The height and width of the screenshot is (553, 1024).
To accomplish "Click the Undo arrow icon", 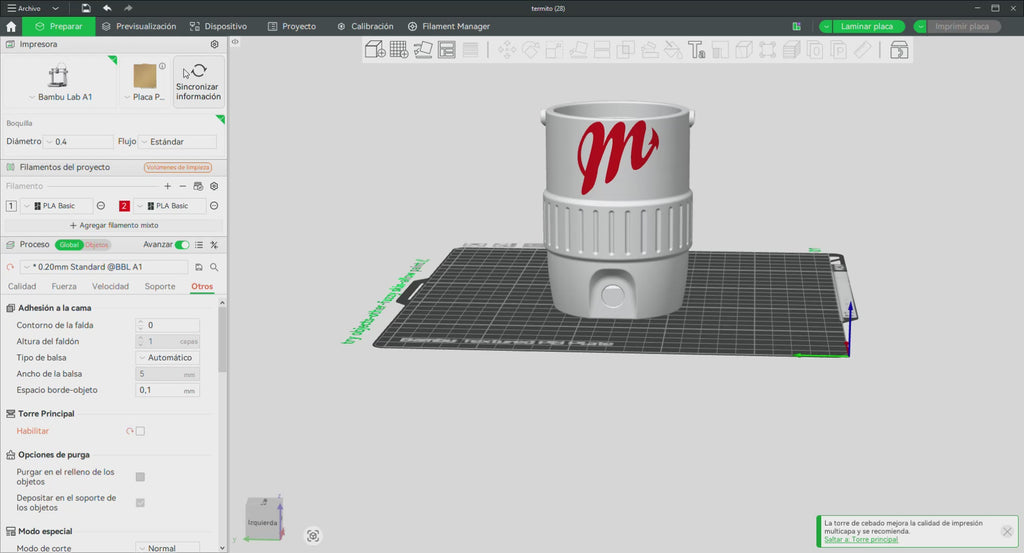I will coord(107,8).
